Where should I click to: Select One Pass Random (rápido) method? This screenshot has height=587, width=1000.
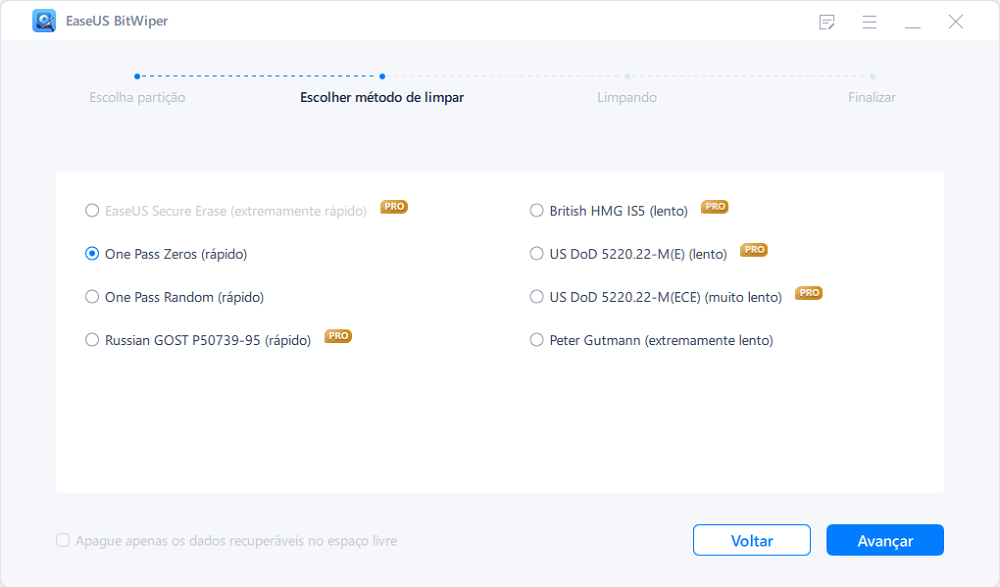(x=93, y=297)
